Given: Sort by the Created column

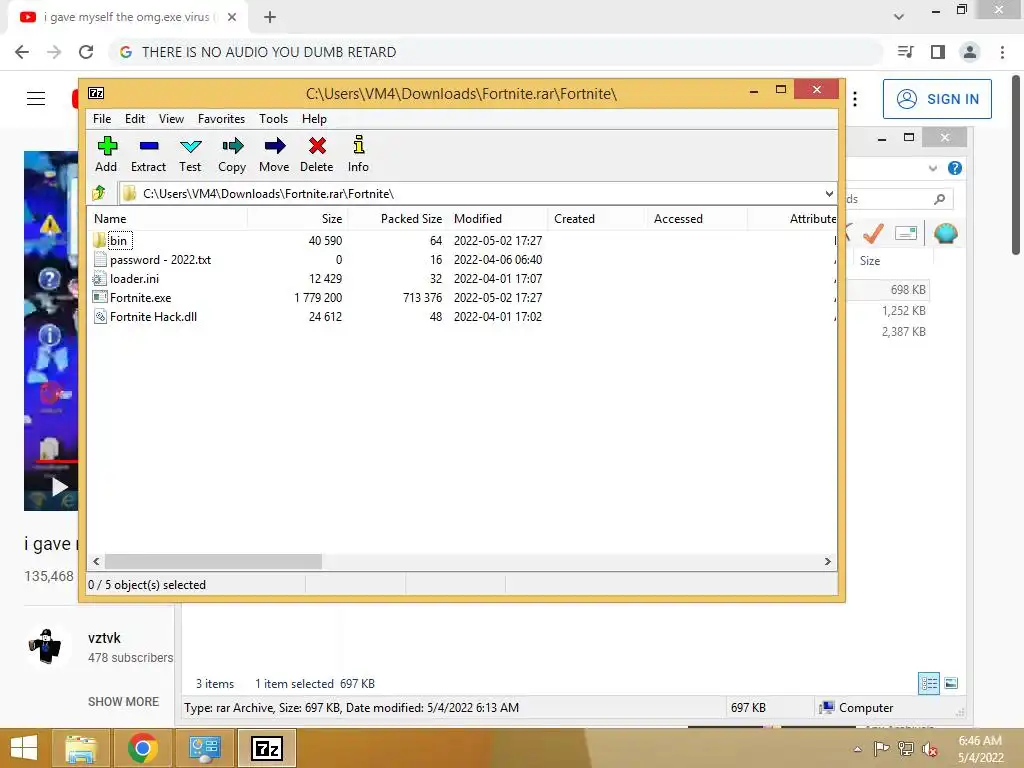Looking at the screenshot, I should coord(597,219).
